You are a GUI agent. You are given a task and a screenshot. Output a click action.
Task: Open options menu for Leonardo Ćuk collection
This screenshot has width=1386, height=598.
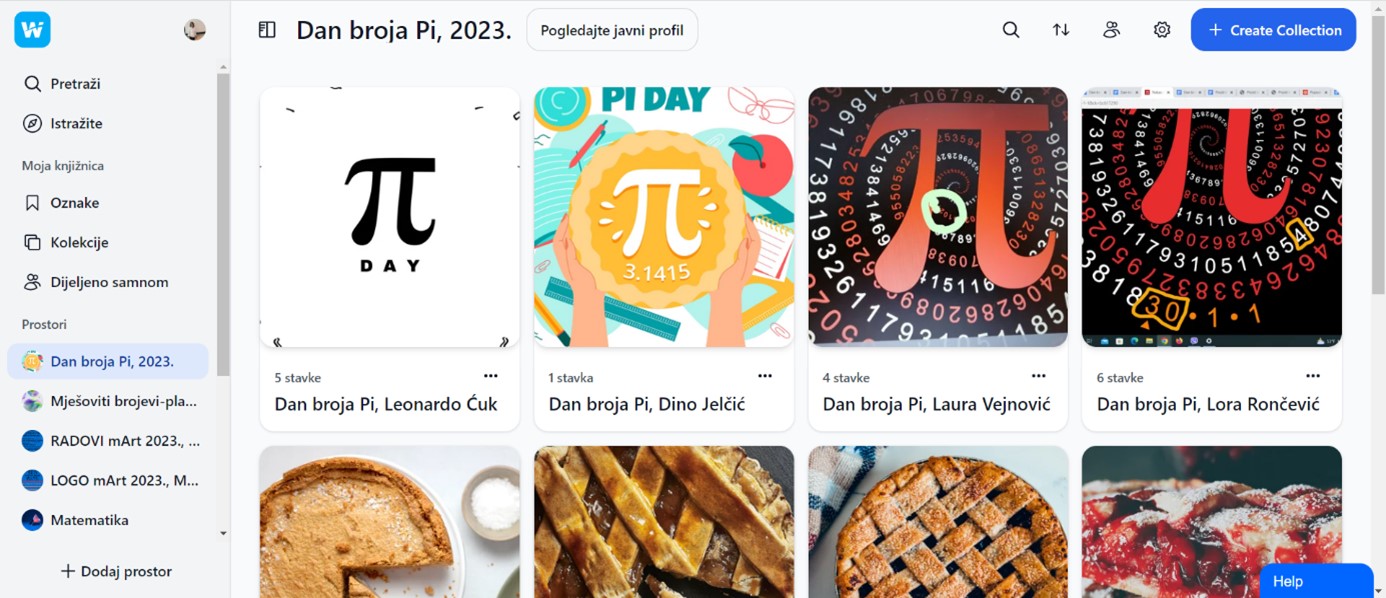tap(491, 376)
